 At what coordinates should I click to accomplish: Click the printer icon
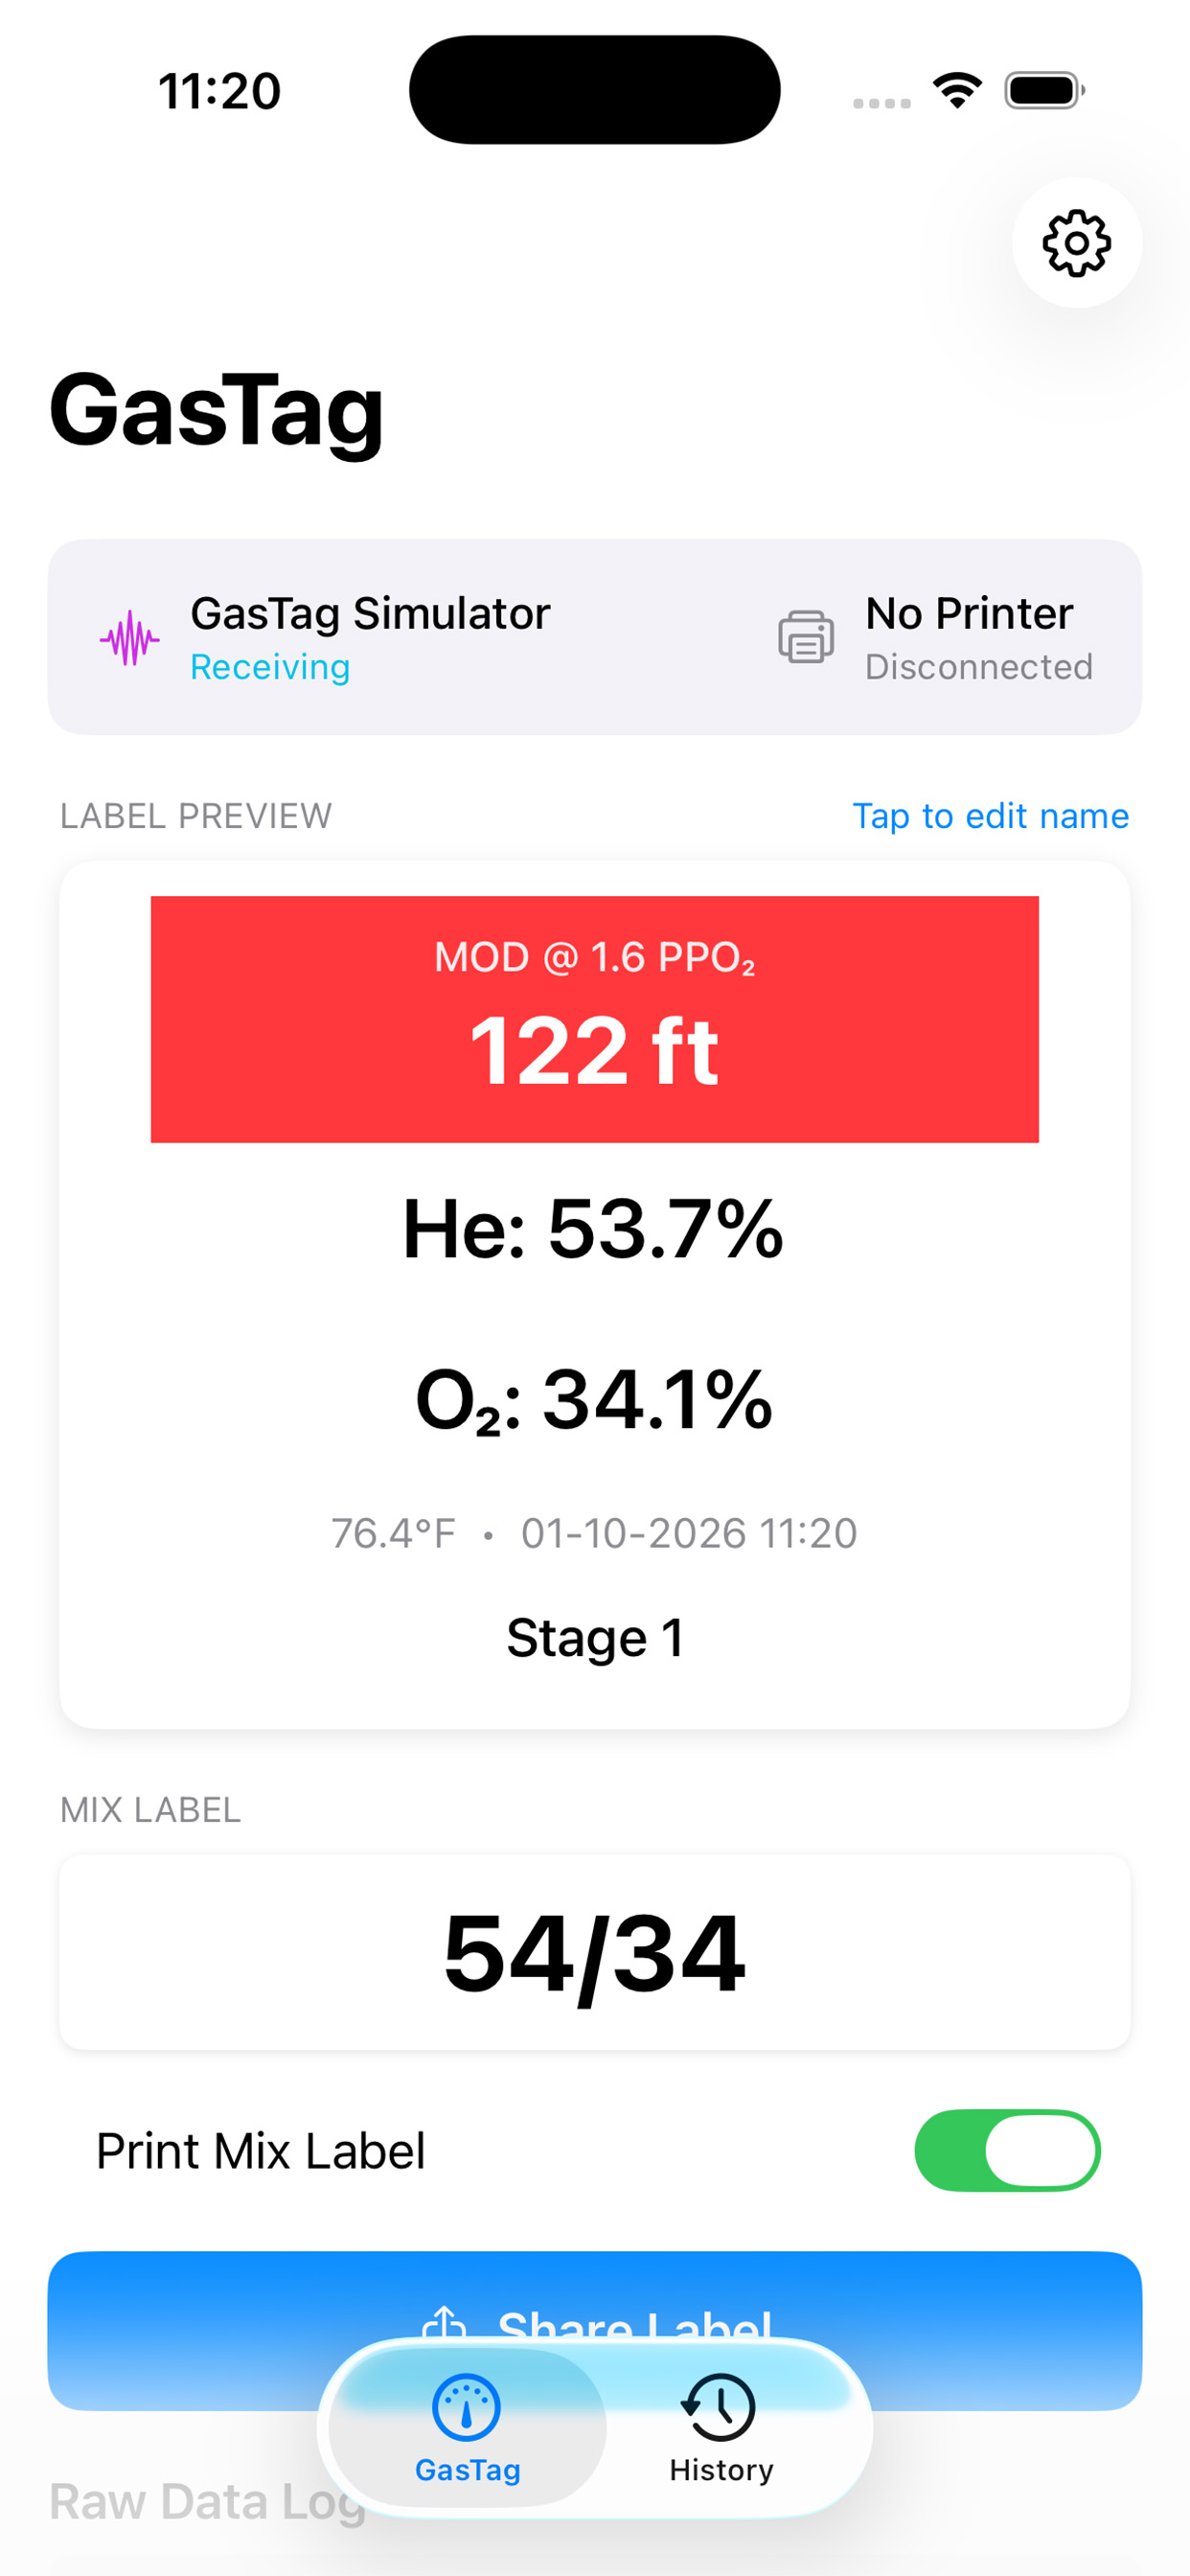806,637
